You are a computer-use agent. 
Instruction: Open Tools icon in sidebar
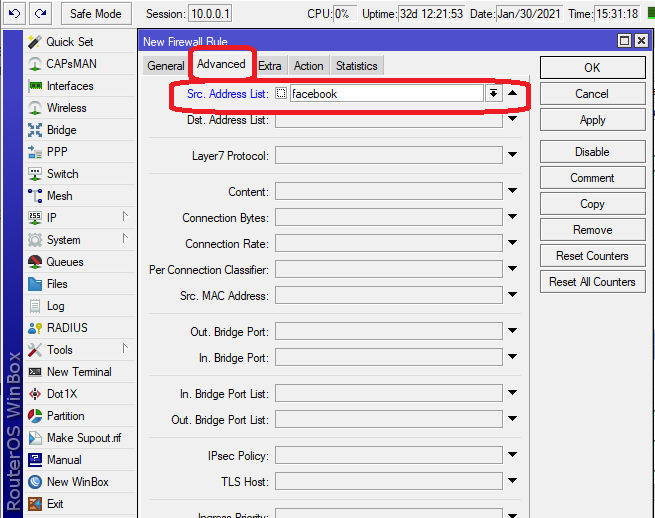pyautogui.click(x=35, y=350)
